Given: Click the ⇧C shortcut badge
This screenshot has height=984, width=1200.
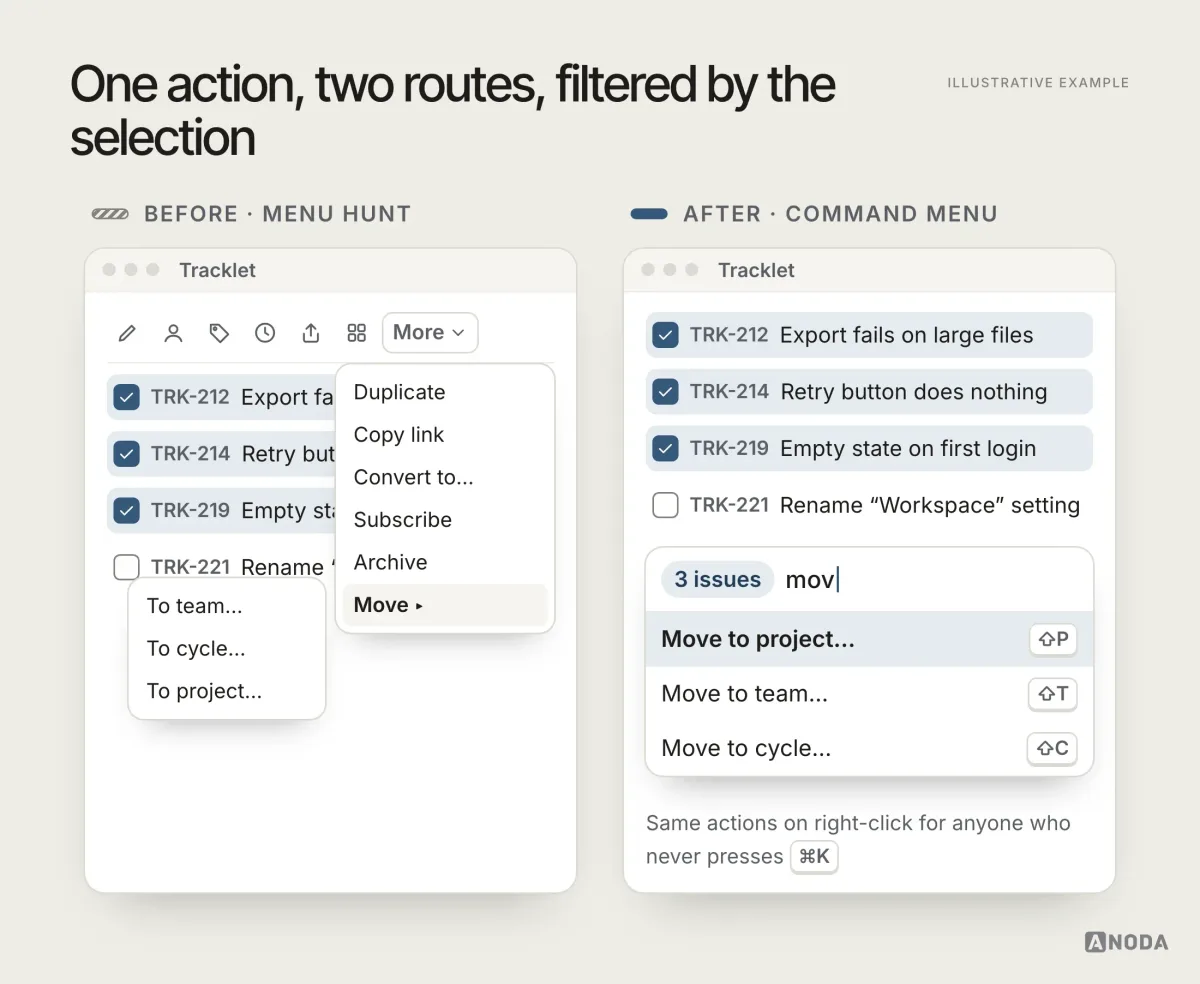Looking at the screenshot, I should point(1053,748).
